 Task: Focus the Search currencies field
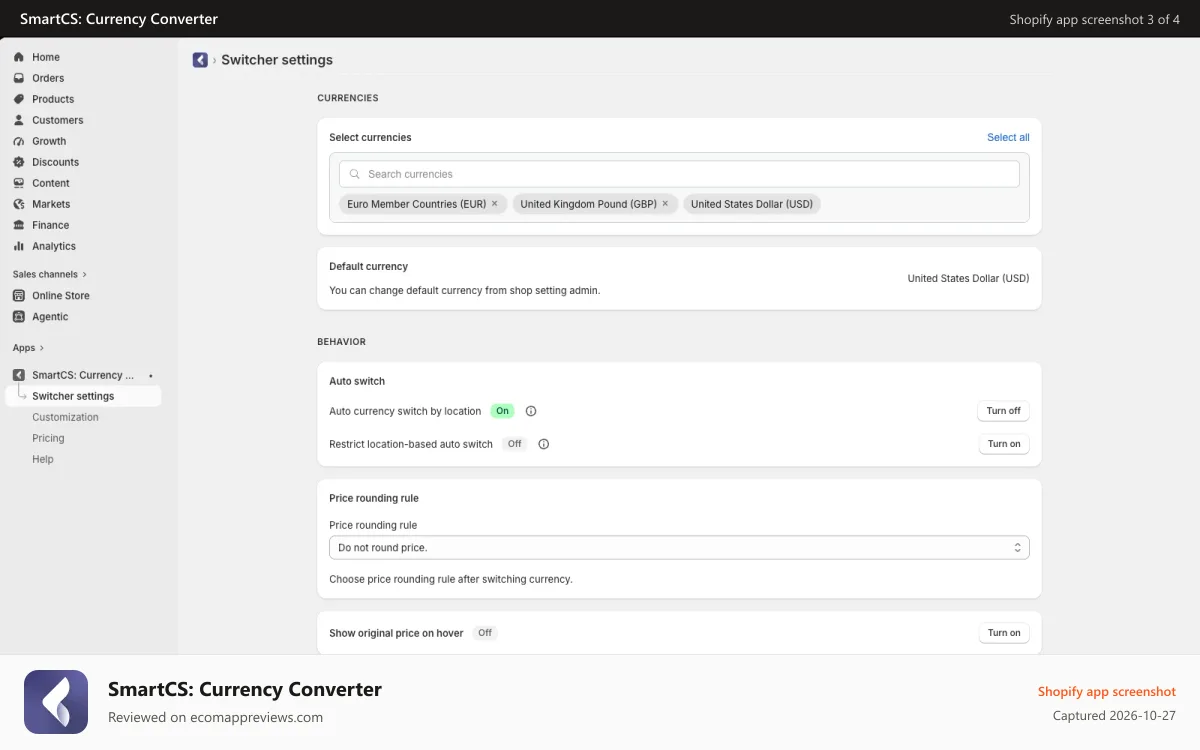(679, 174)
